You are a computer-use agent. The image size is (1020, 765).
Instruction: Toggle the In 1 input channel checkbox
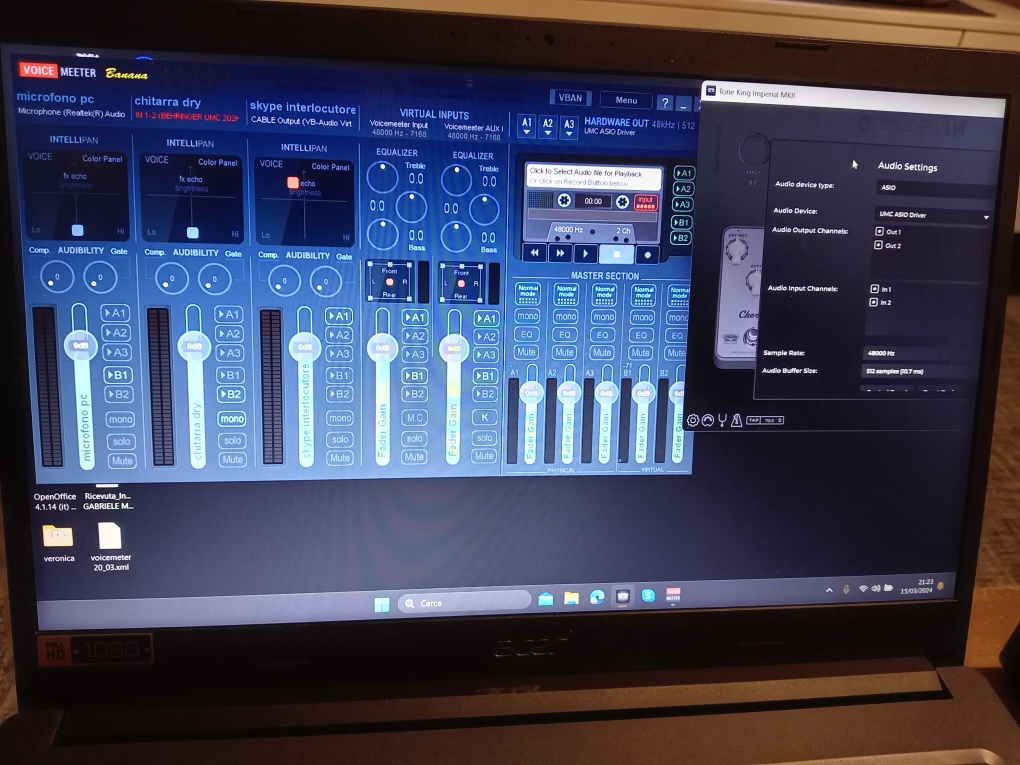874,288
